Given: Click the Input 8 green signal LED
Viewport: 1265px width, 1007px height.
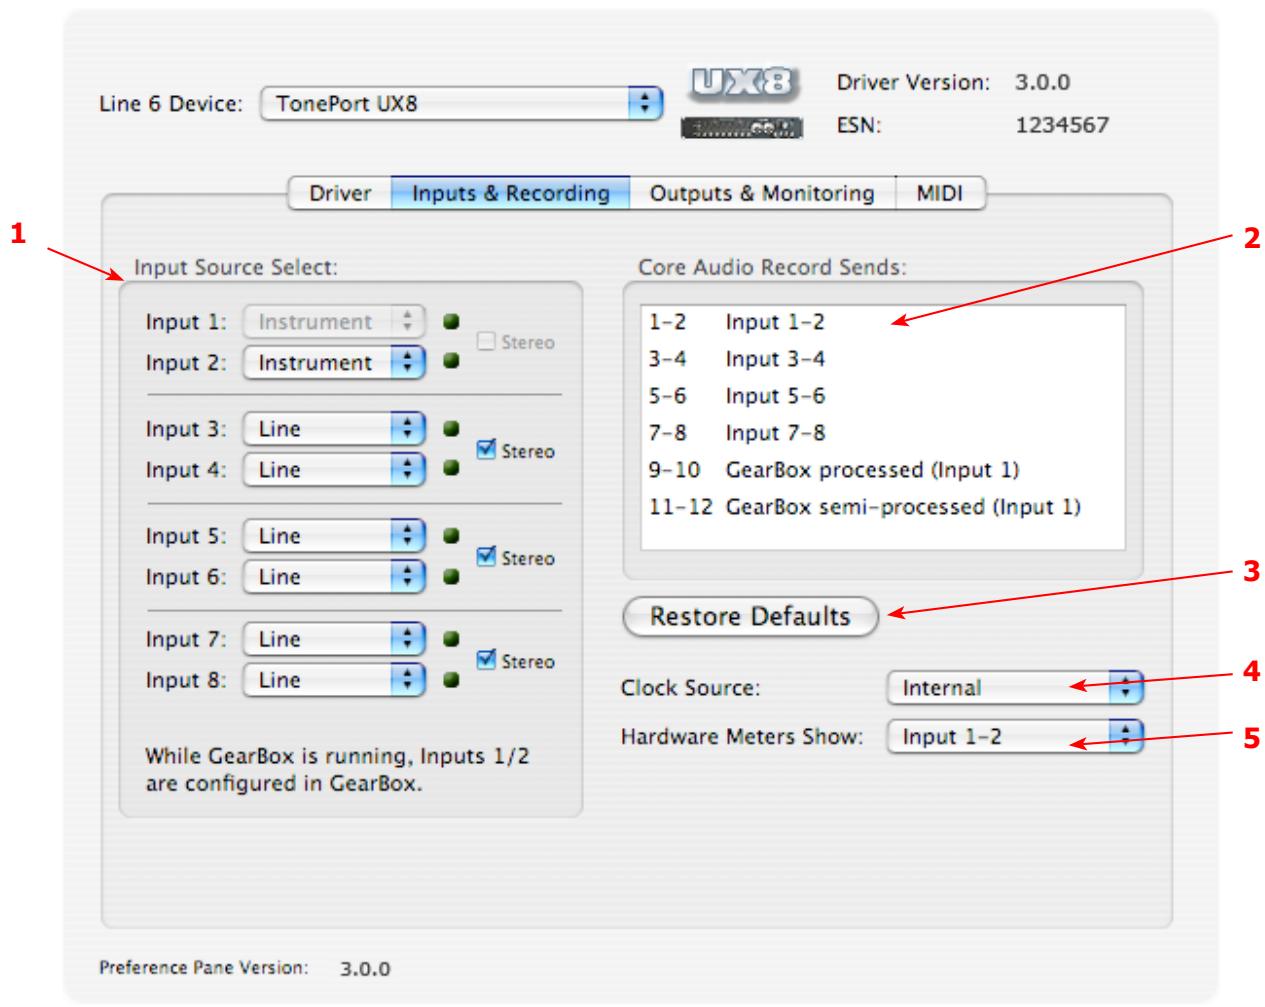Looking at the screenshot, I should tap(450, 680).
